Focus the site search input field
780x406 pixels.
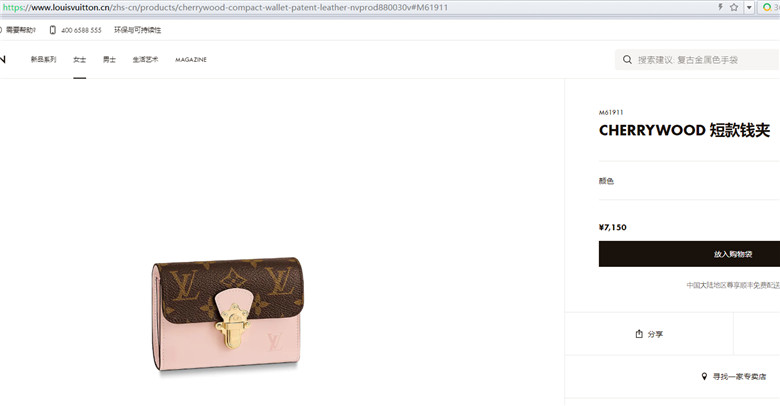coord(696,60)
